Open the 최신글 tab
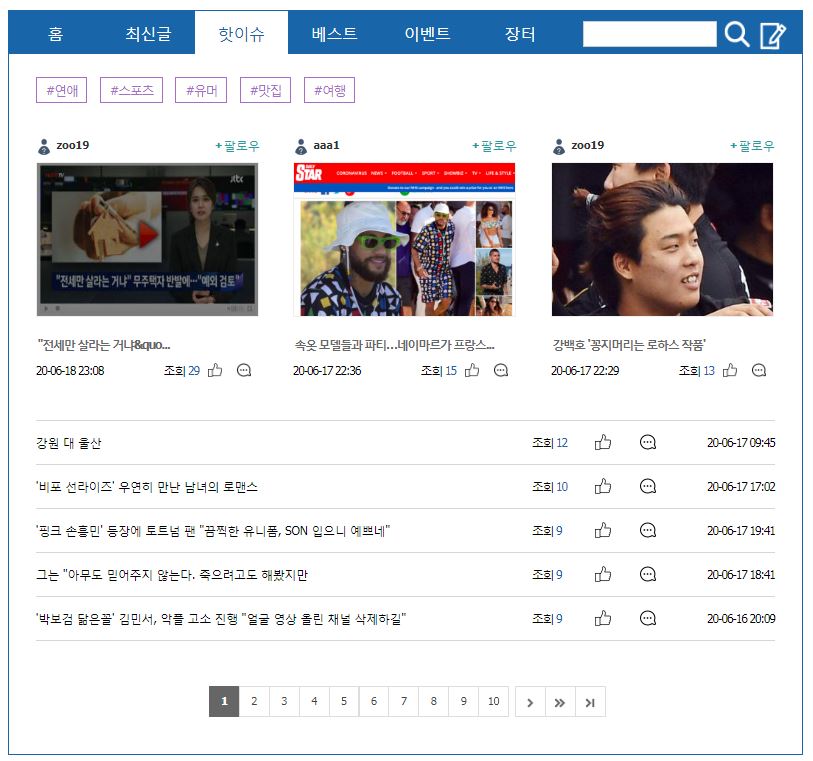The width and height of the screenshot is (813, 761). (148, 34)
